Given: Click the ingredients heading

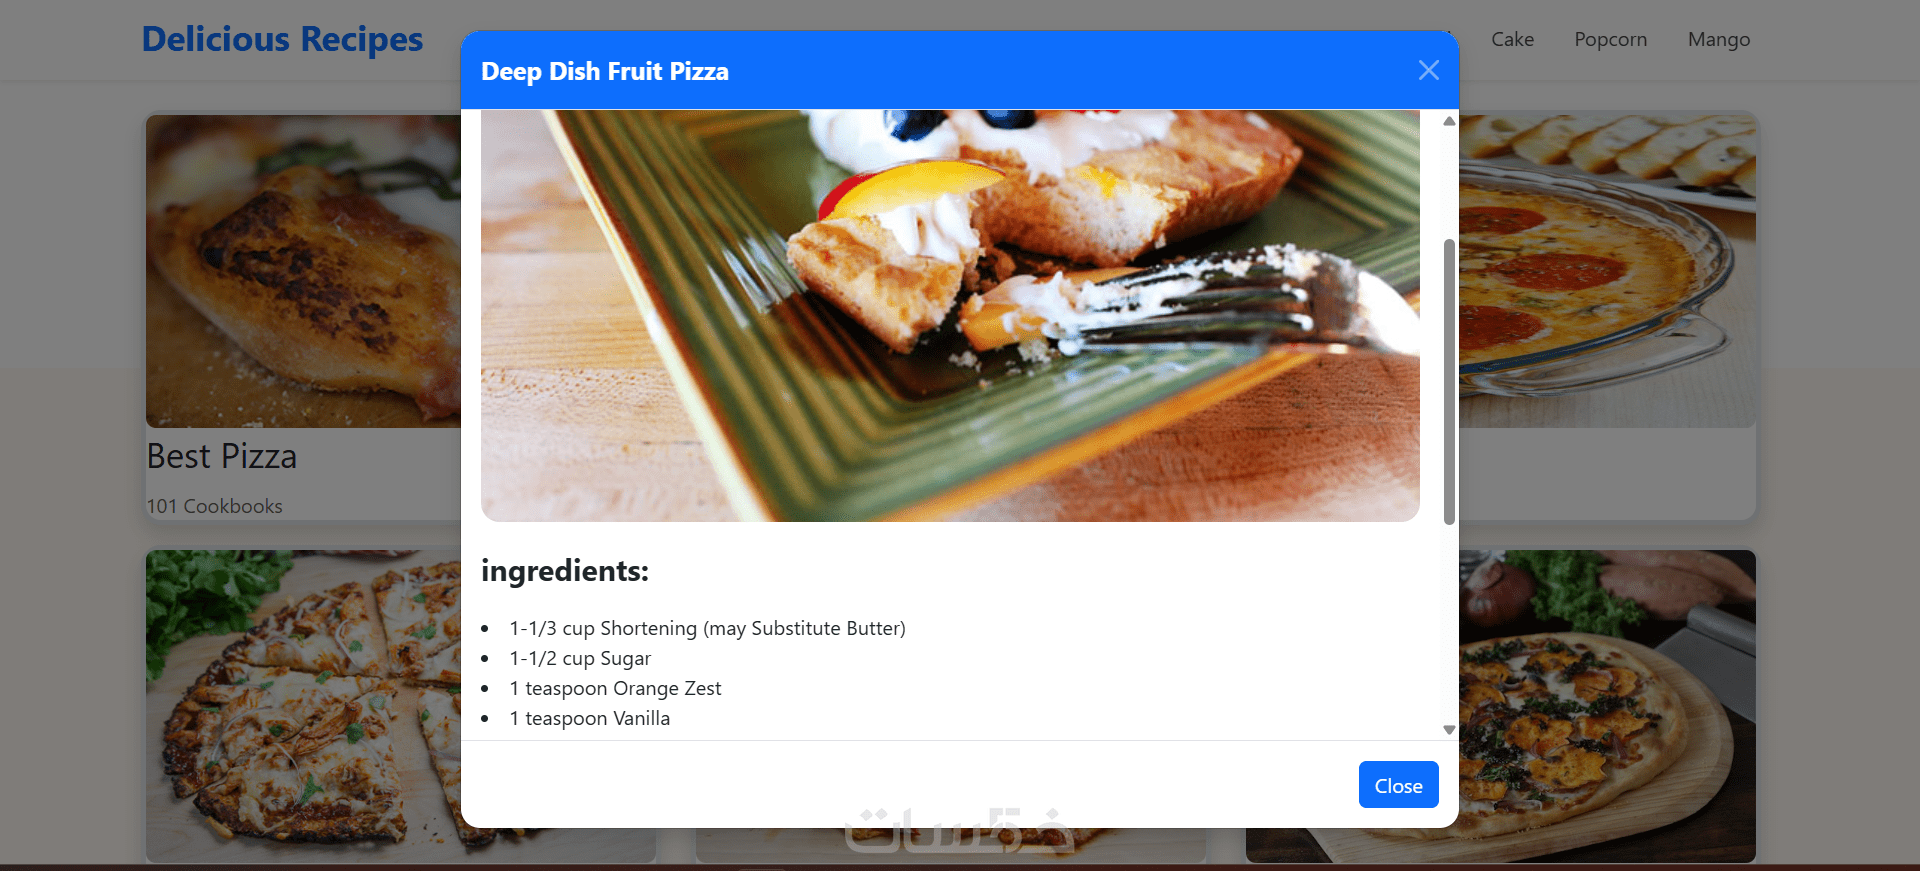Looking at the screenshot, I should pyautogui.click(x=565, y=571).
